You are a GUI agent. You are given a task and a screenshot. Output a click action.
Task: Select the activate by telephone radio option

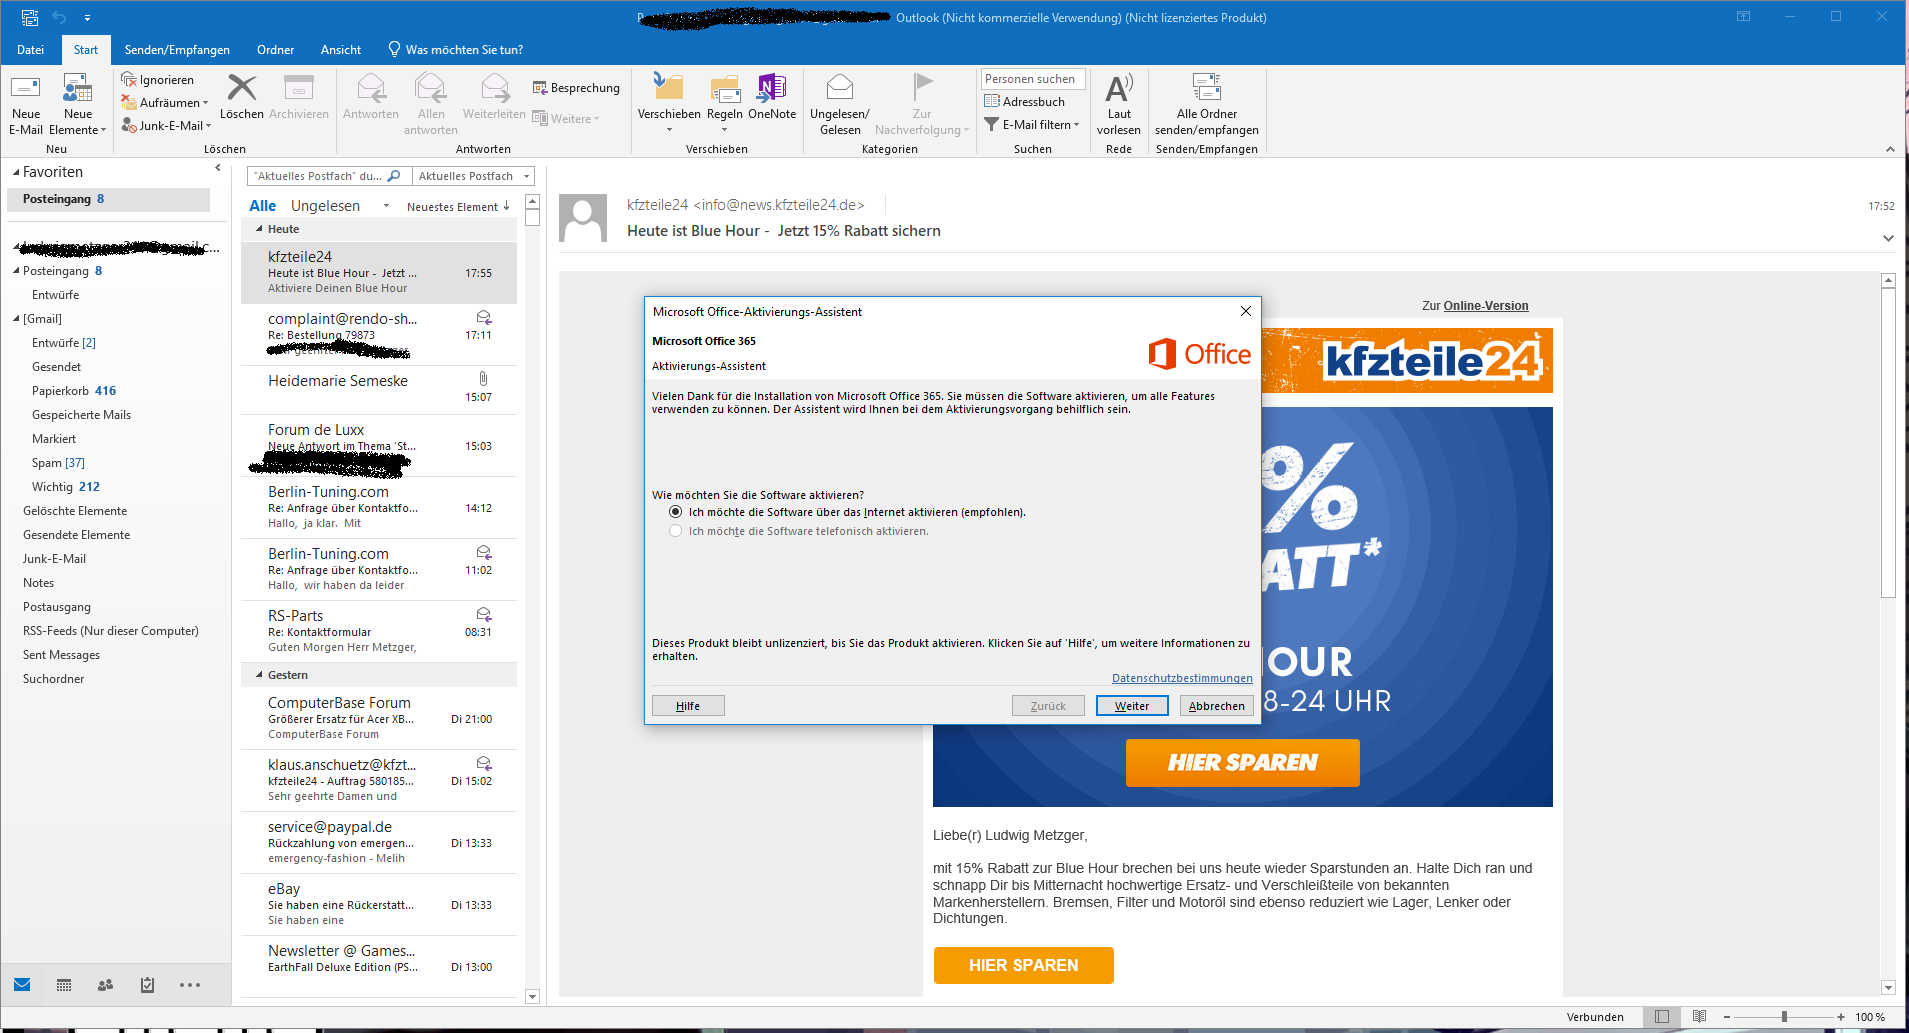point(676,531)
